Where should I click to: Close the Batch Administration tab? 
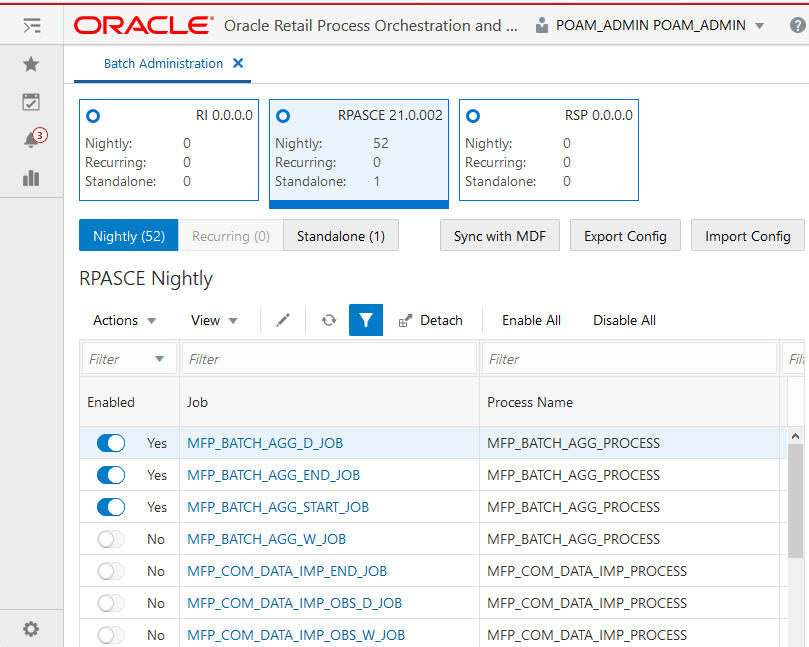(x=238, y=63)
